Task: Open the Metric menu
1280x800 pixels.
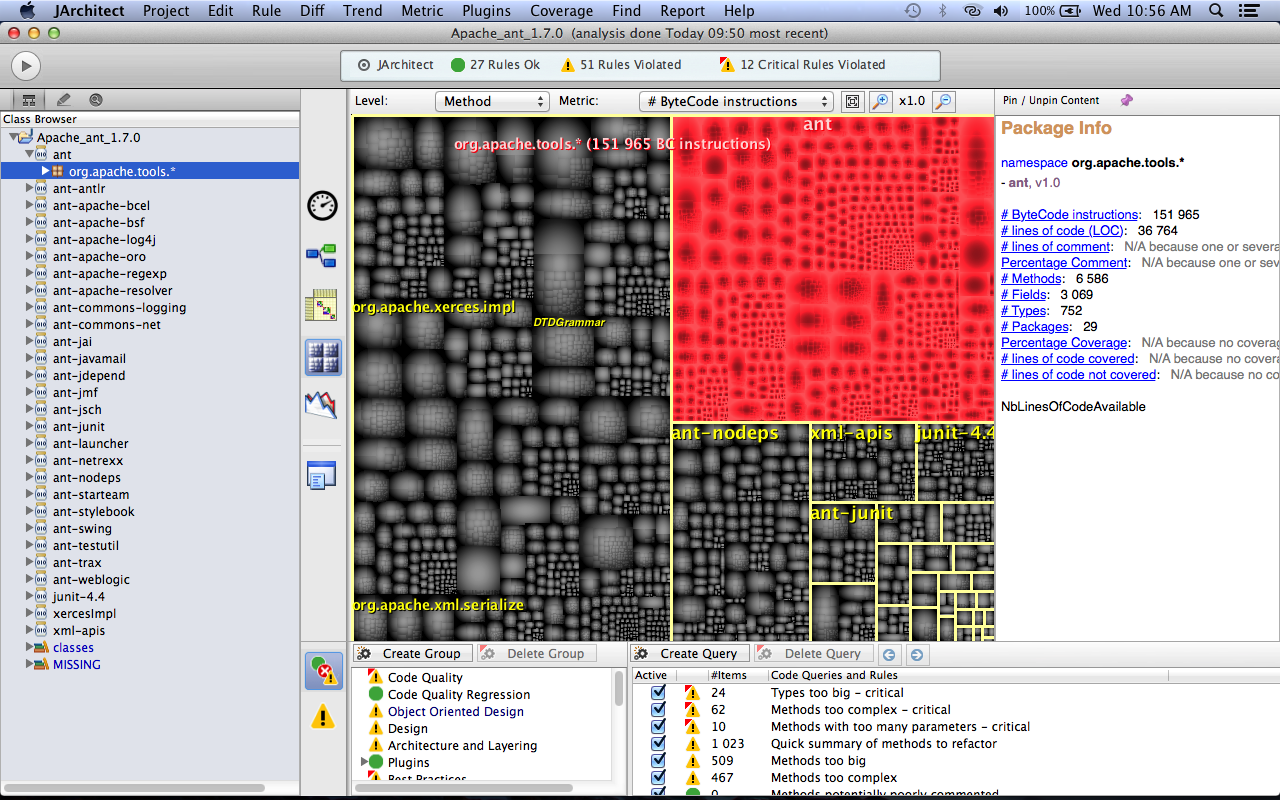Action: (422, 11)
